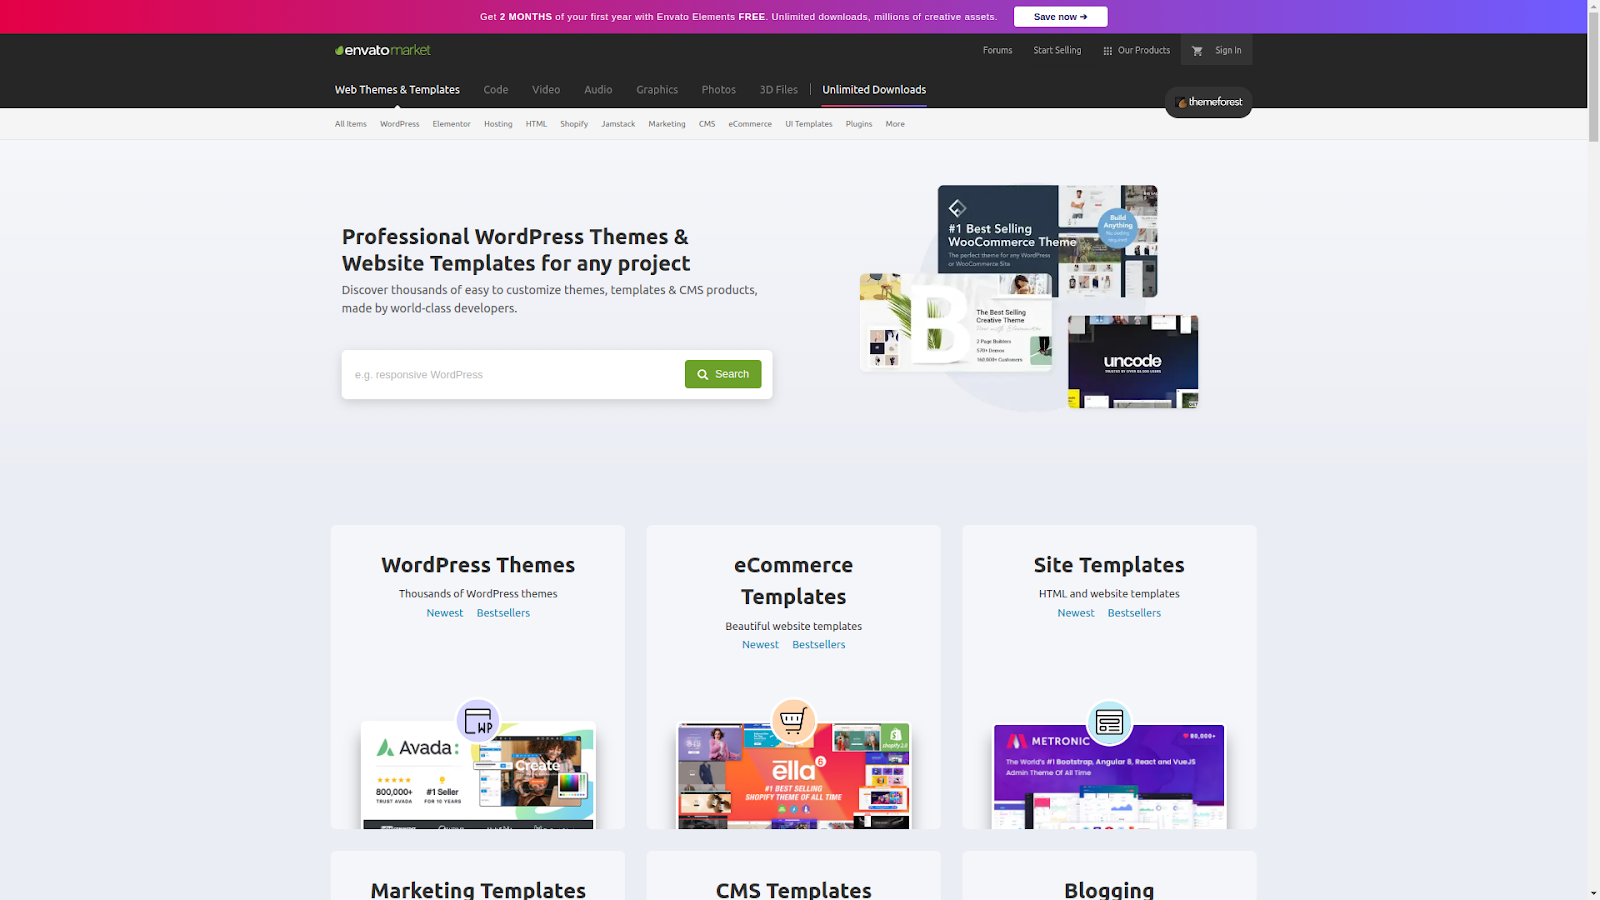Select the Photos tab
1600x900 pixels.
point(718,90)
